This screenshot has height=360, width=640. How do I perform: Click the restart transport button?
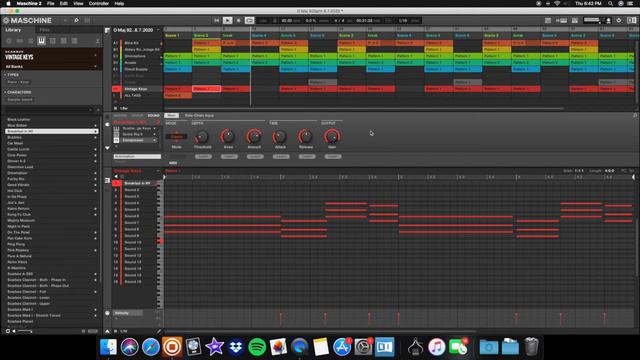coord(216,20)
